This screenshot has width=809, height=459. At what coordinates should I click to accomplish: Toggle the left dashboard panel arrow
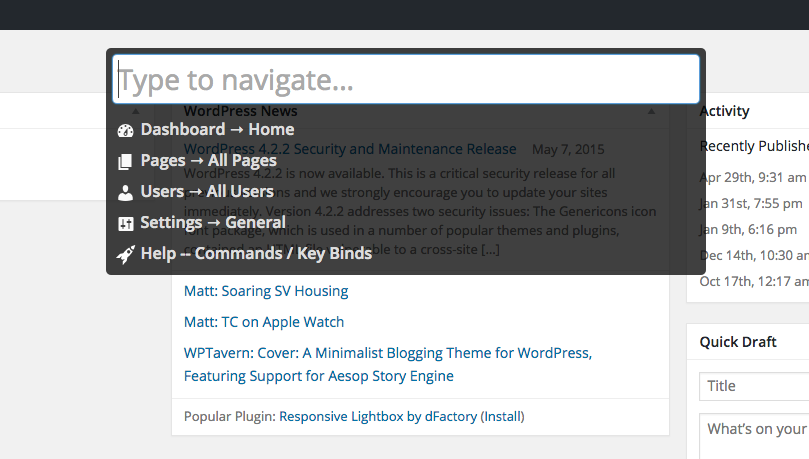[x=136, y=111]
